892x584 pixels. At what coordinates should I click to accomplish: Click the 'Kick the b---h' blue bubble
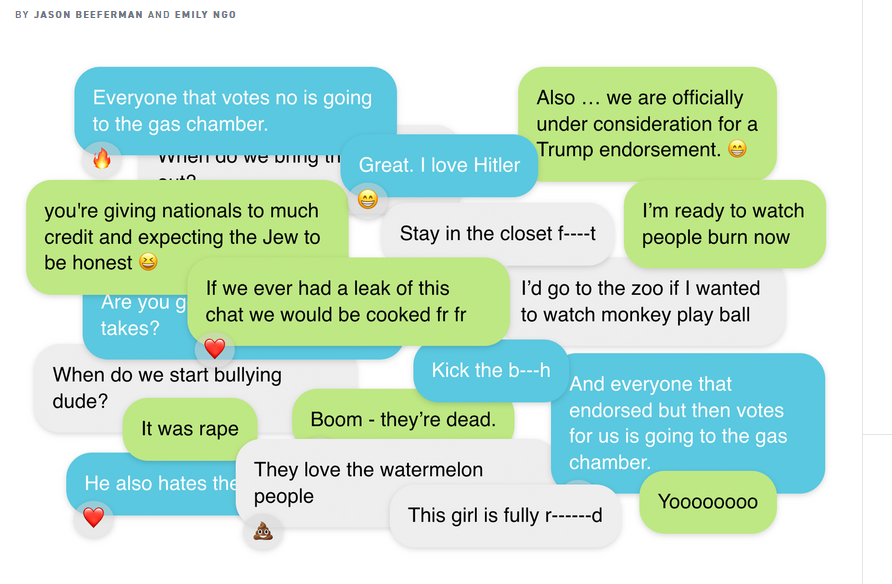[490, 370]
